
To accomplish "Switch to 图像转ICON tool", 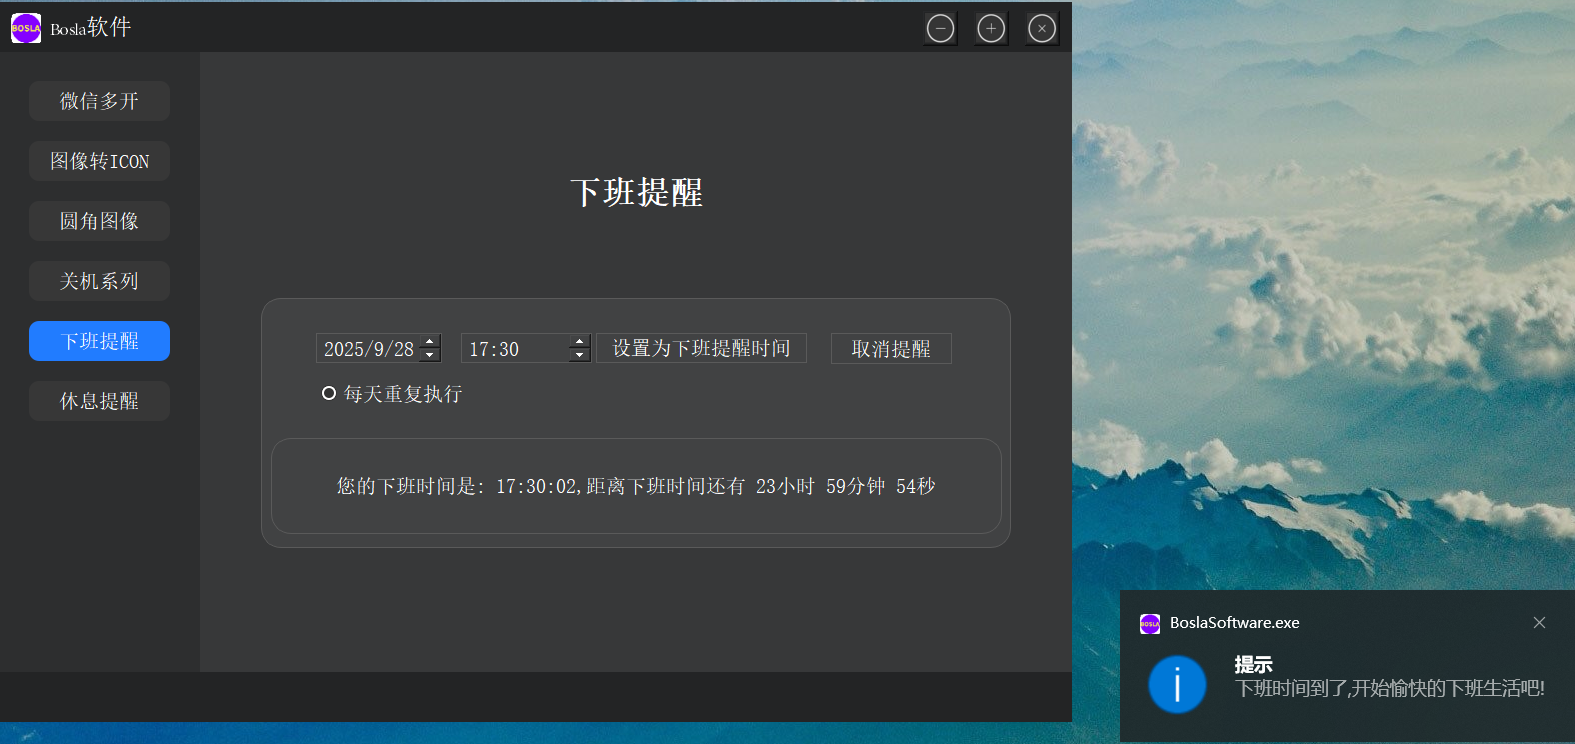I will pyautogui.click(x=99, y=161).
